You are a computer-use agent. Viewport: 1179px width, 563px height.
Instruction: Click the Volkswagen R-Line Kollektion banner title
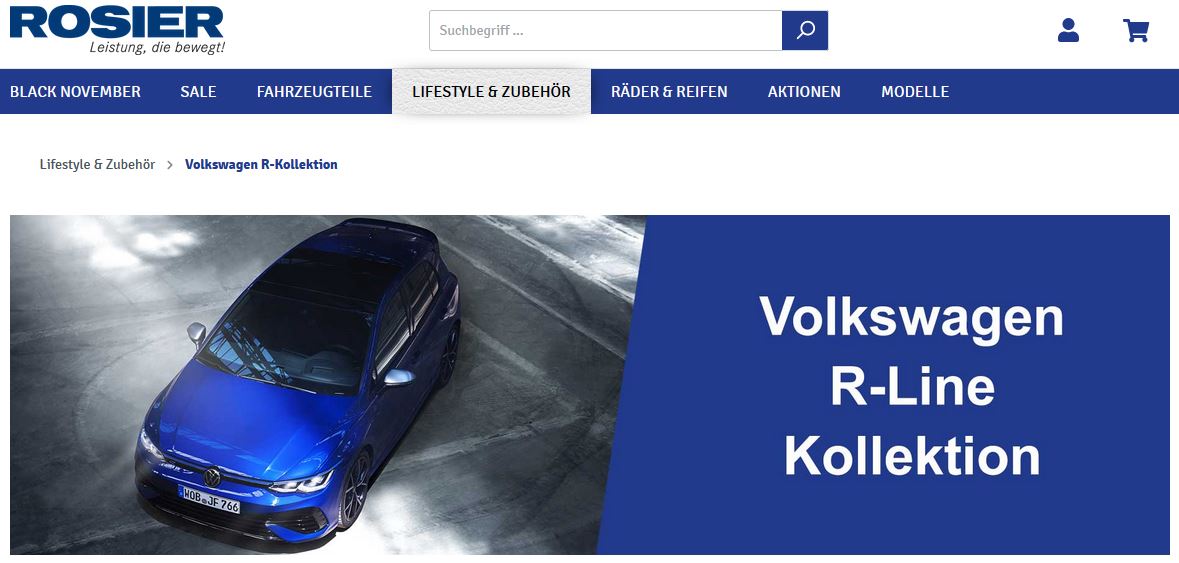[911, 387]
